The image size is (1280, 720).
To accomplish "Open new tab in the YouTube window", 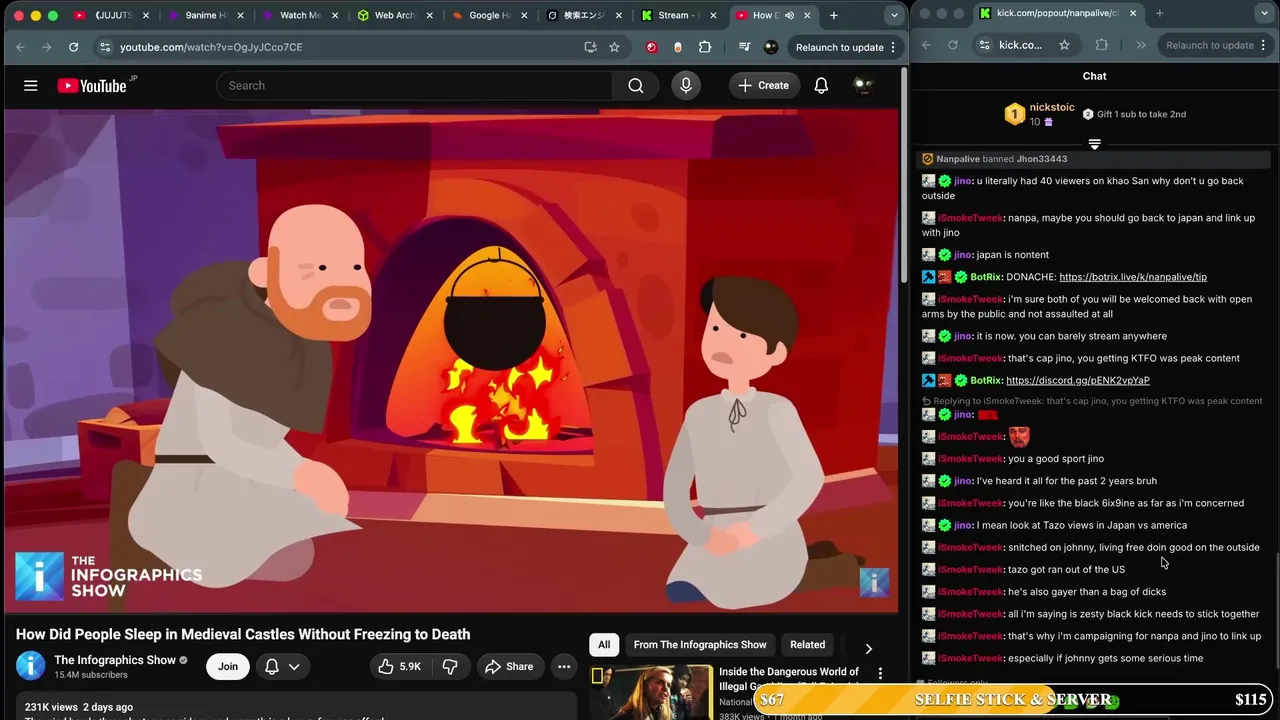I will click(834, 15).
